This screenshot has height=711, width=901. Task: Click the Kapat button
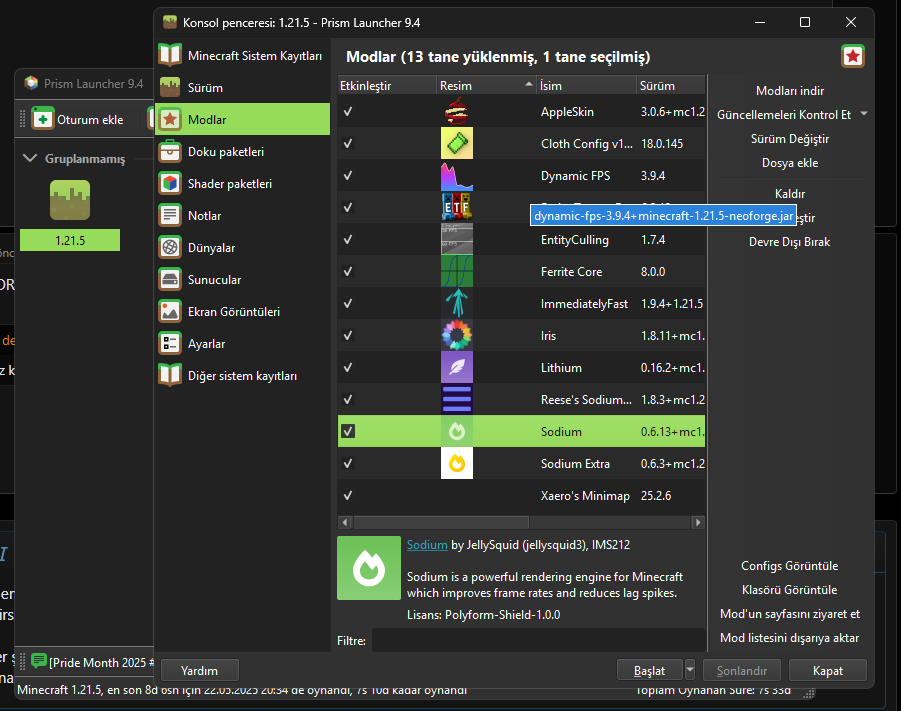[827, 670]
